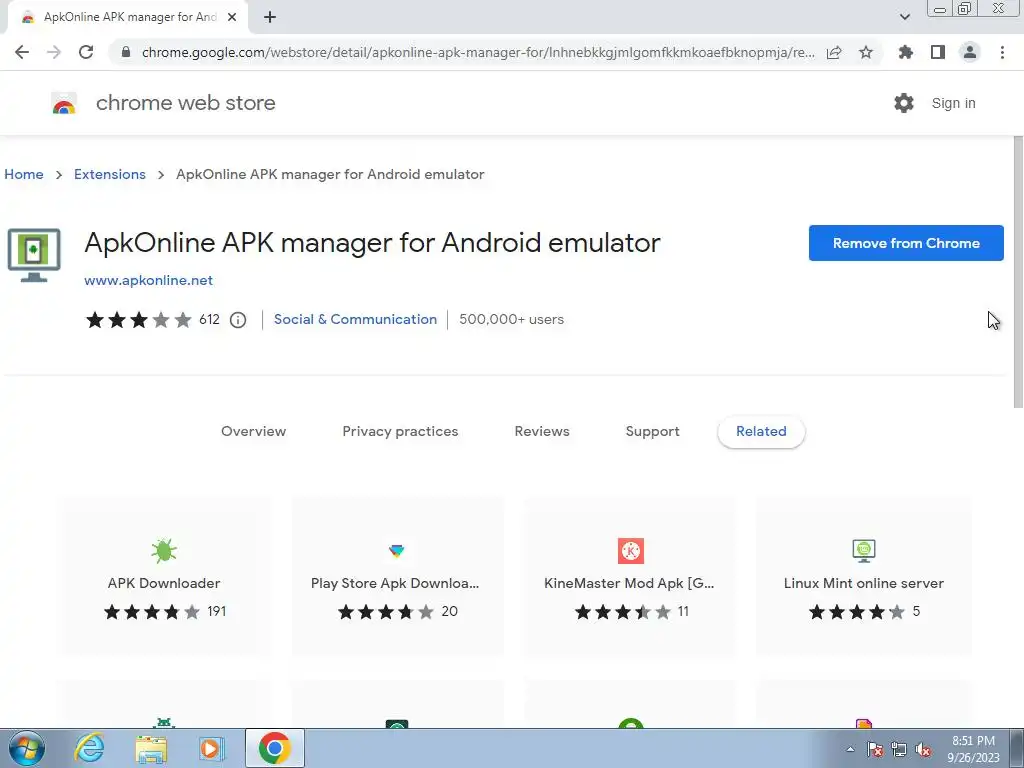This screenshot has height=768, width=1024.
Task: Click the 612 ratings count
Action: [x=209, y=319]
